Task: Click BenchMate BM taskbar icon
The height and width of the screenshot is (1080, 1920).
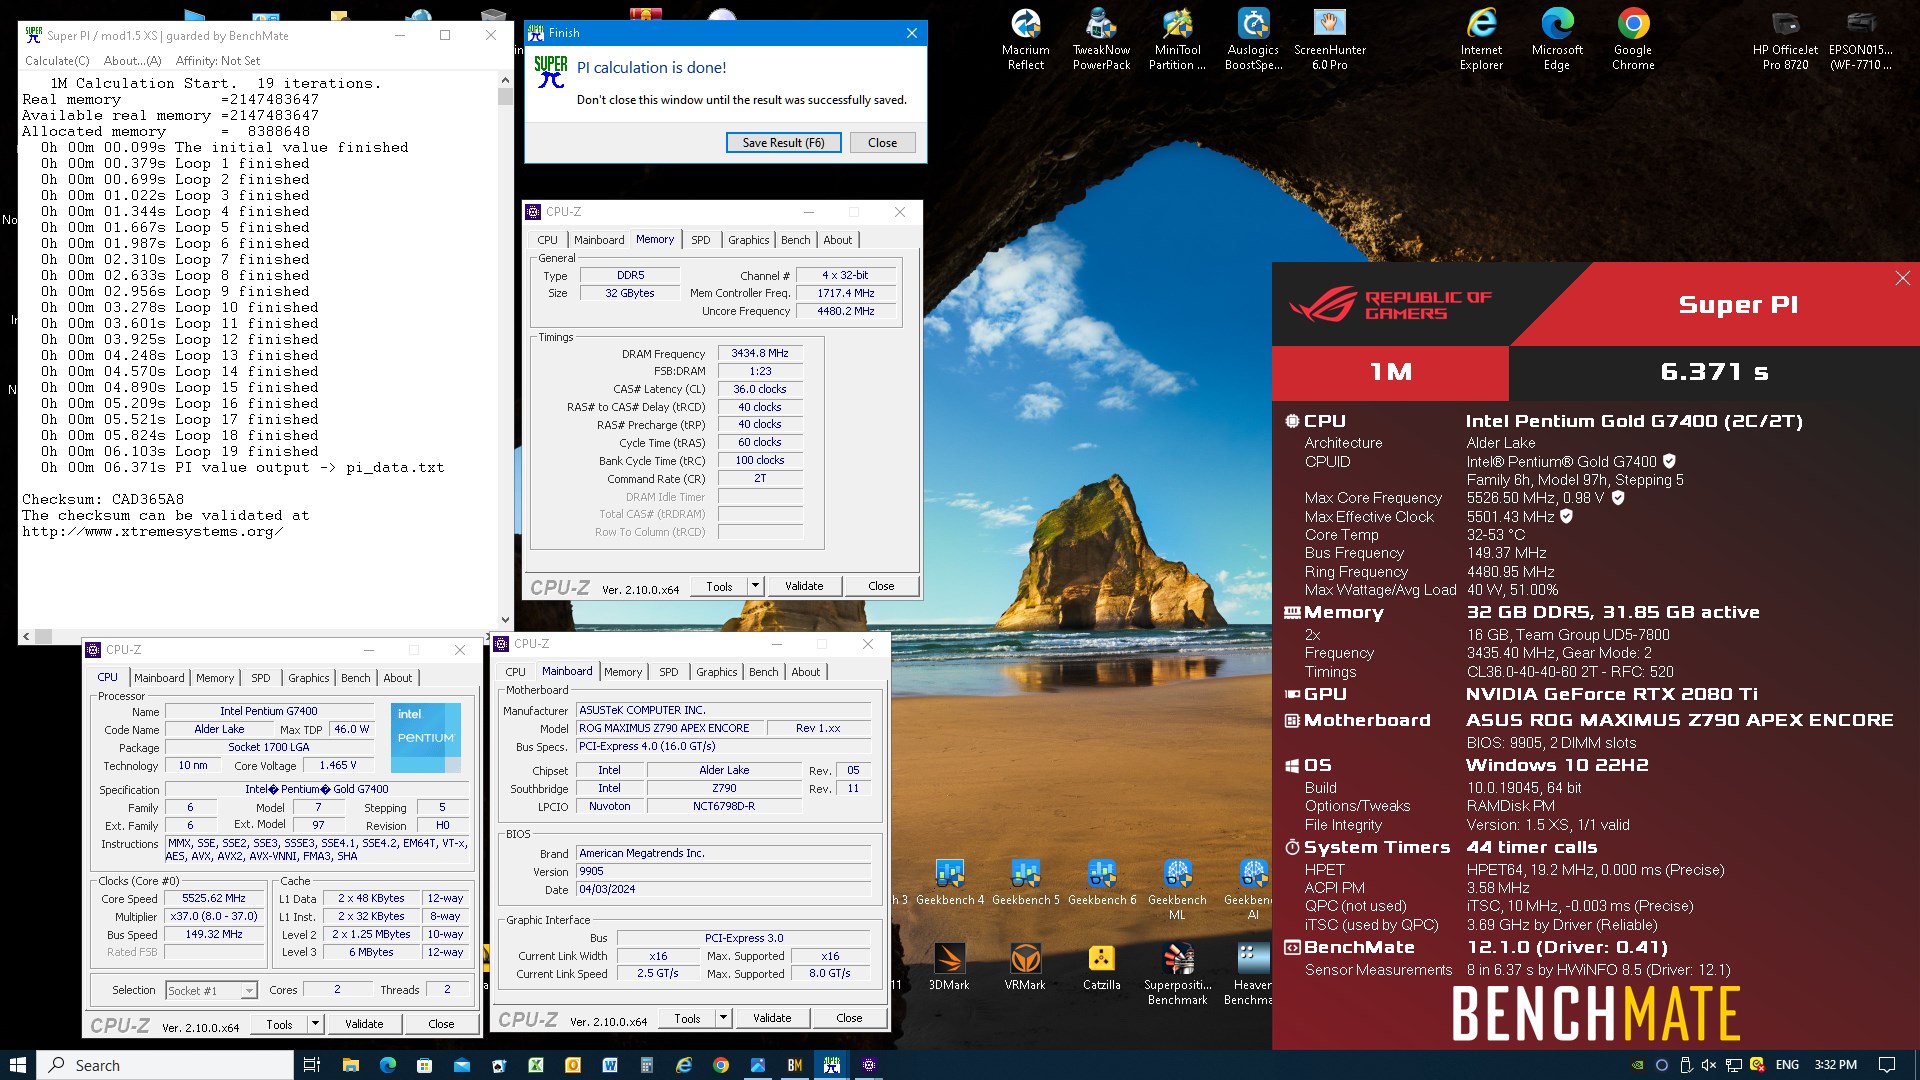Action: tap(795, 1065)
